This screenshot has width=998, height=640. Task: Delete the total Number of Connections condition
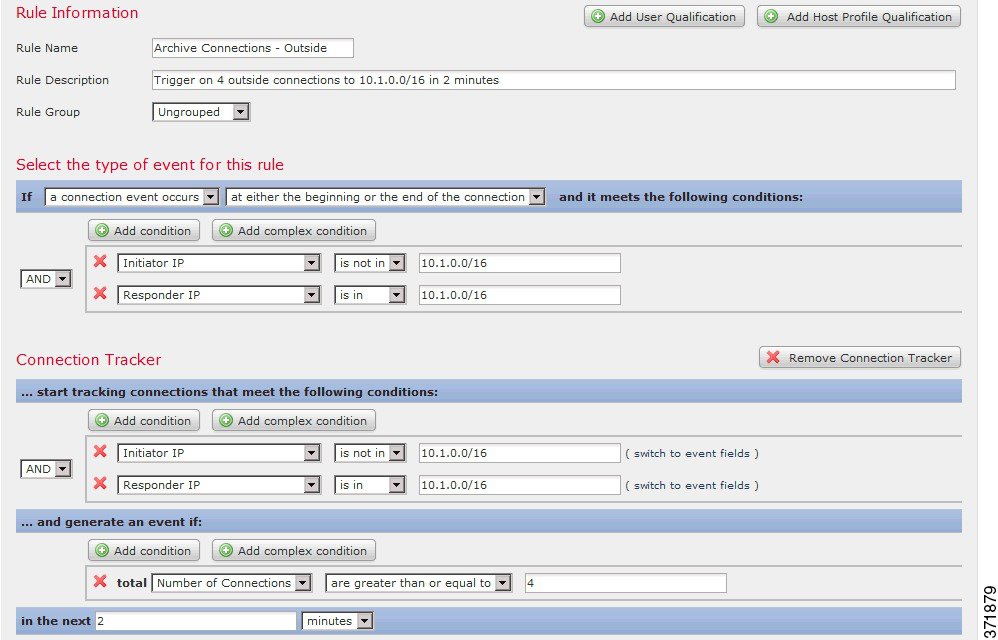[x=100, y=581]
